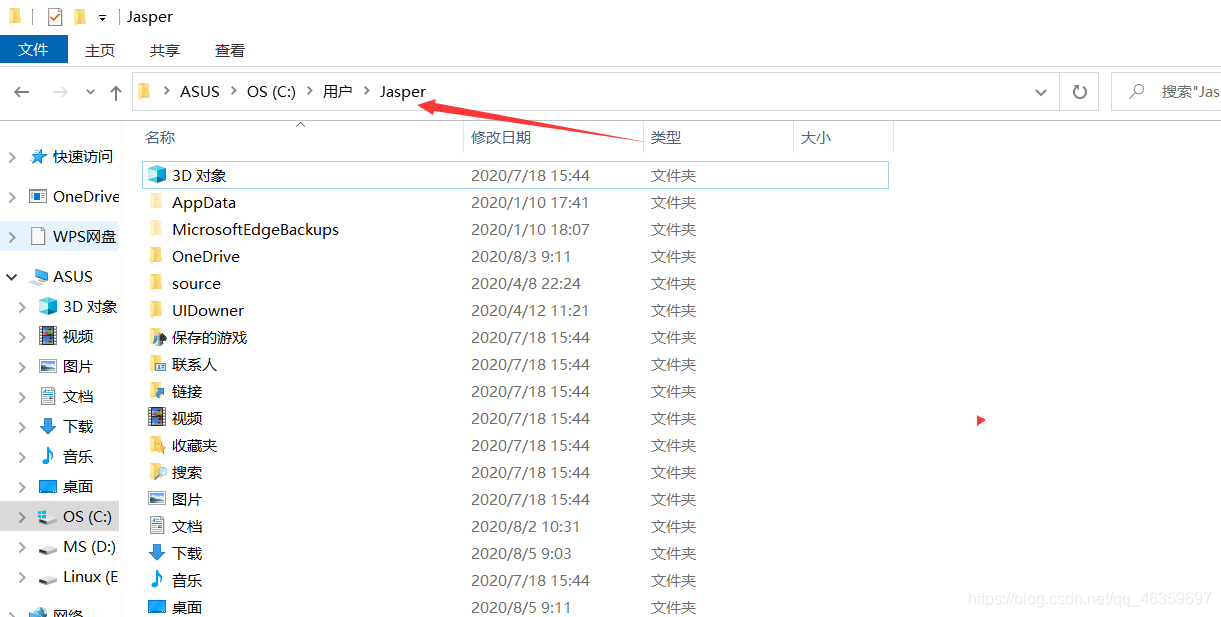The width and height of the screenshot is (1221, 617).
Task: Click the 收藏夹 favorites star folder icon
Action: 156,445
